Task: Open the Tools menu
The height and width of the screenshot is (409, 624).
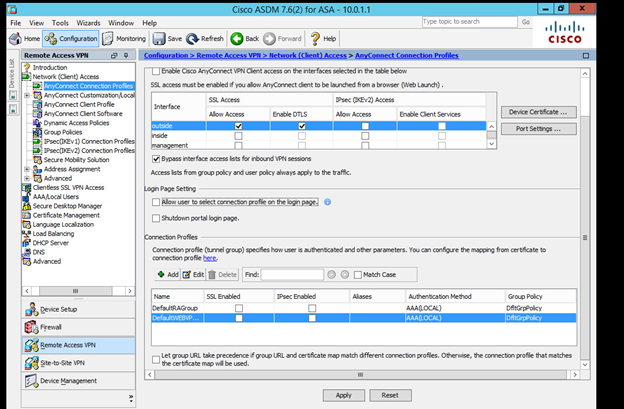Action: point(60,22)
